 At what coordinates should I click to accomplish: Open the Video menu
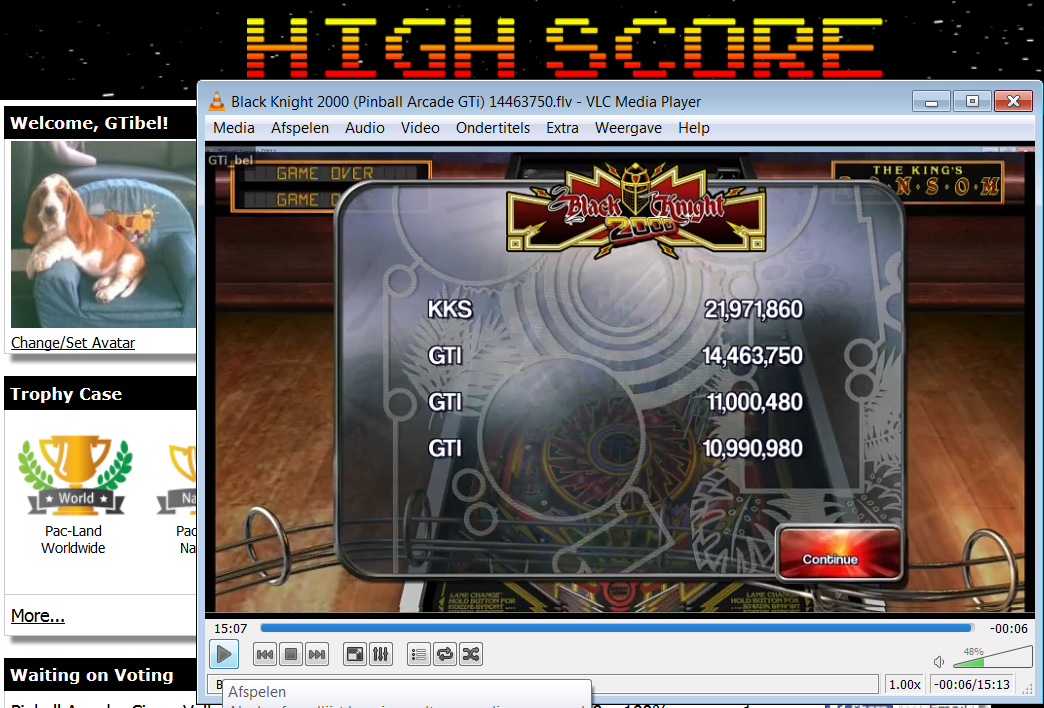(419, 128)
